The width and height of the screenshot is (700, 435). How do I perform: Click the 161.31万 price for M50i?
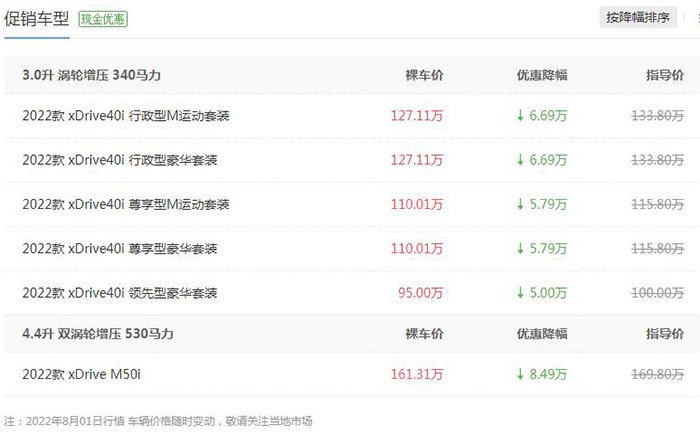[x=417, y=374]
